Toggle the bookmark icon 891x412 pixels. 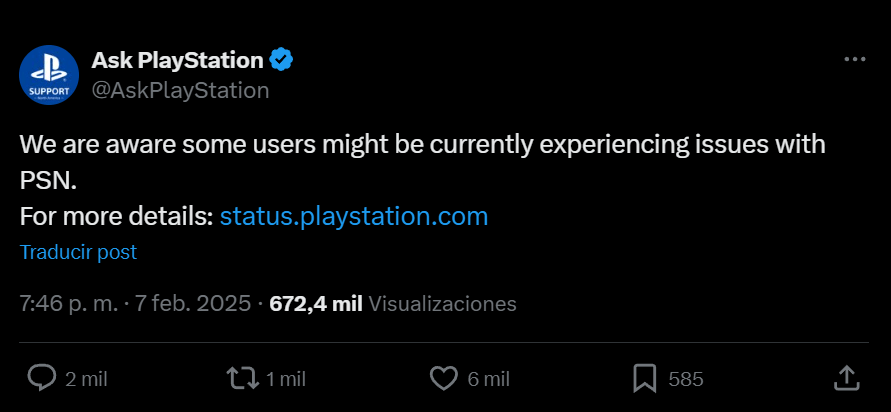(x=644, y=378)
